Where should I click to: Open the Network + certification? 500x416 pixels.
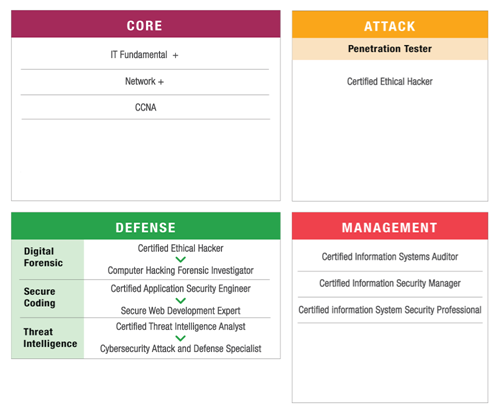click(x=144, y=81)
